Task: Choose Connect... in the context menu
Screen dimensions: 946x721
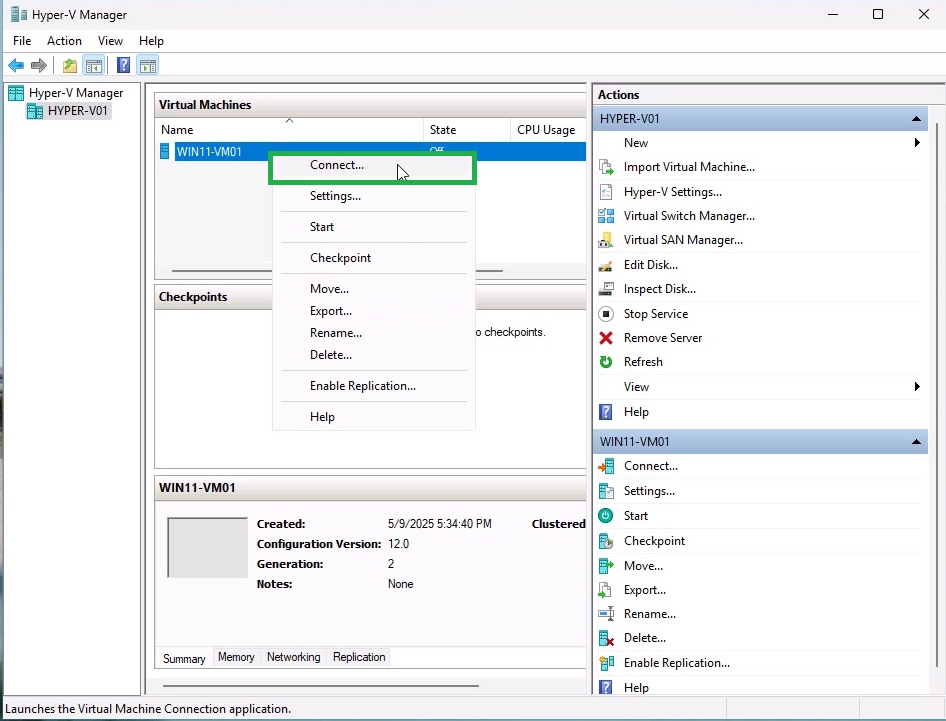Action: pyautogui.click(x=373, y=165)
